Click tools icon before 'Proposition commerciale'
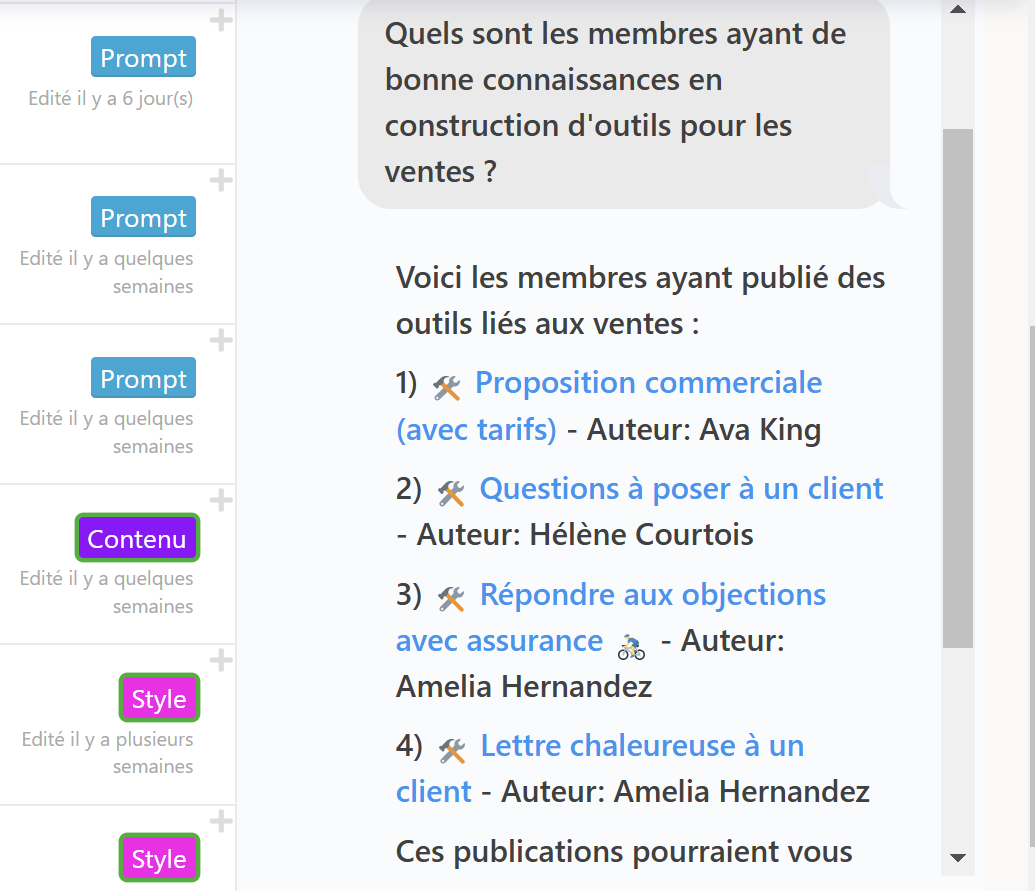Viewport: 1035px width, 891px height. (x=446, y=386)
